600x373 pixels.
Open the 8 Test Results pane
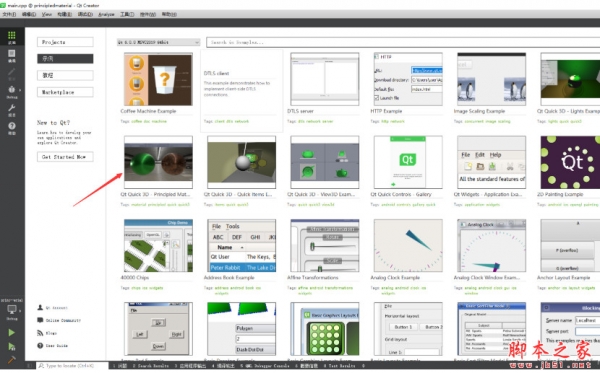pyautogui.click(x=339, y=366)
